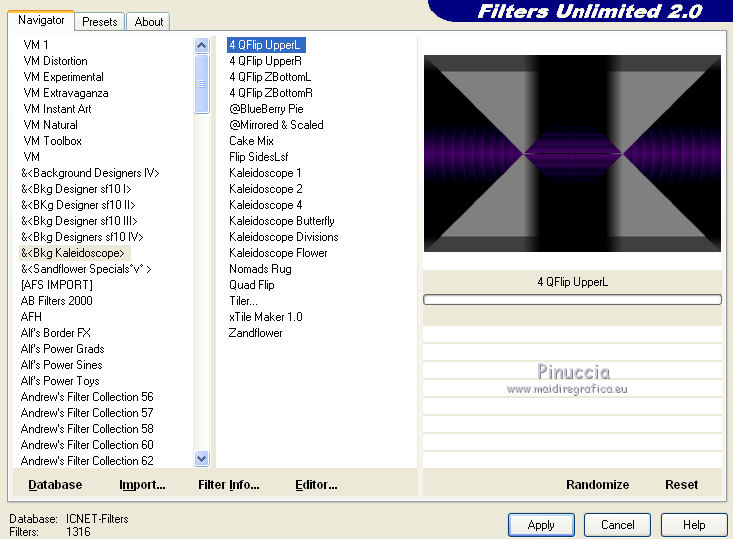Select &<Bkg Designers sf10 IV> category

point(82,237)
